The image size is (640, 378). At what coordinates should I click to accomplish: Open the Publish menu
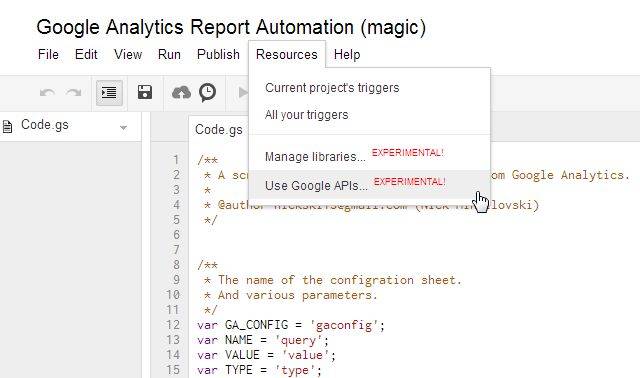pos(218,54)
